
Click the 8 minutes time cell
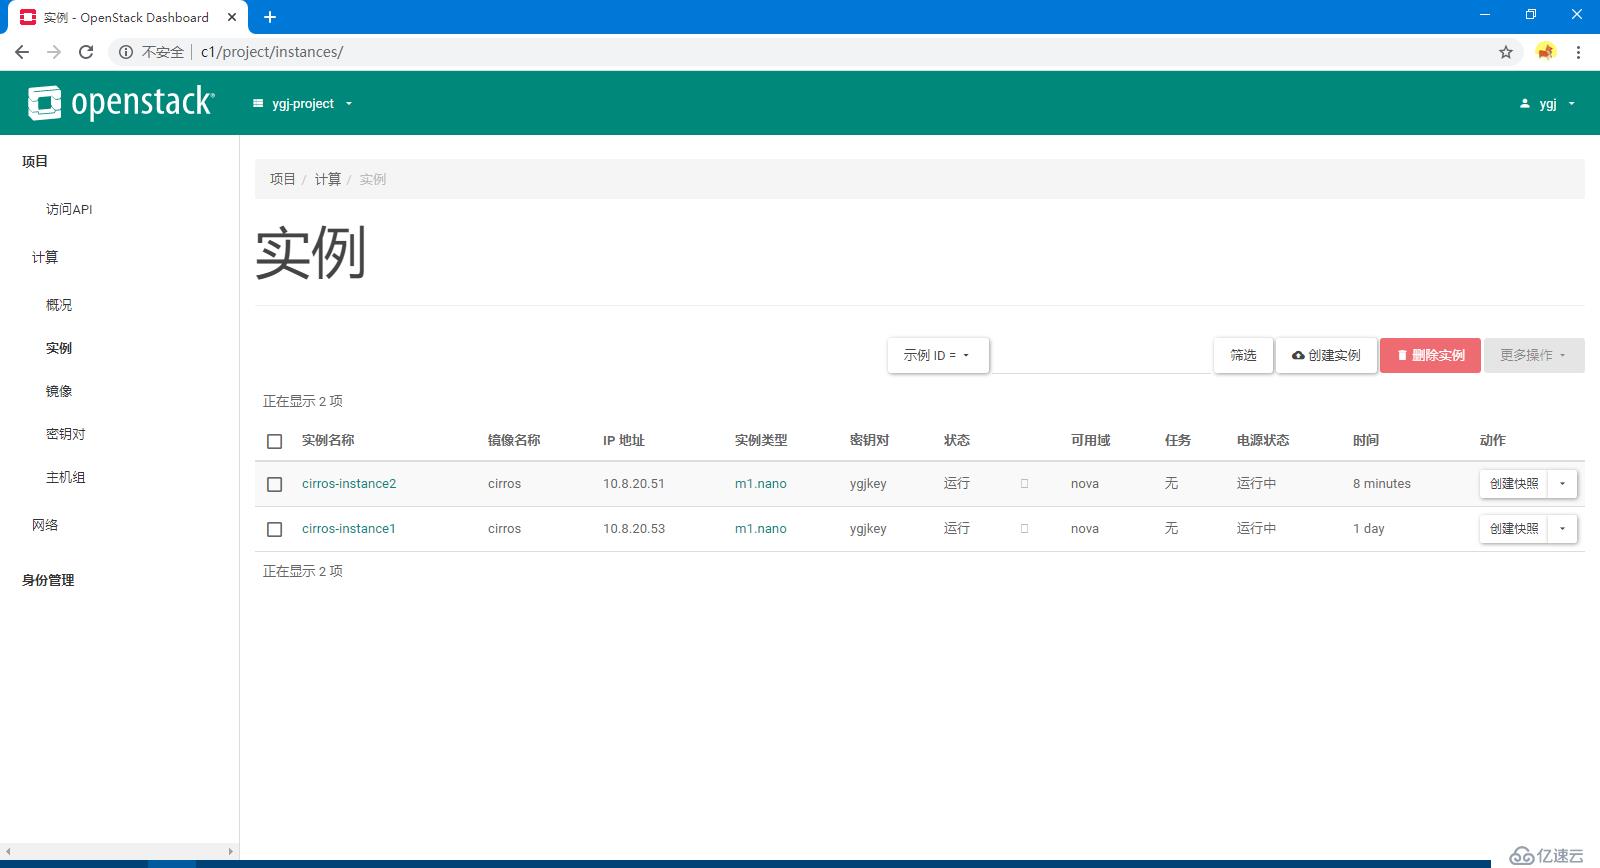(1382, 483)
